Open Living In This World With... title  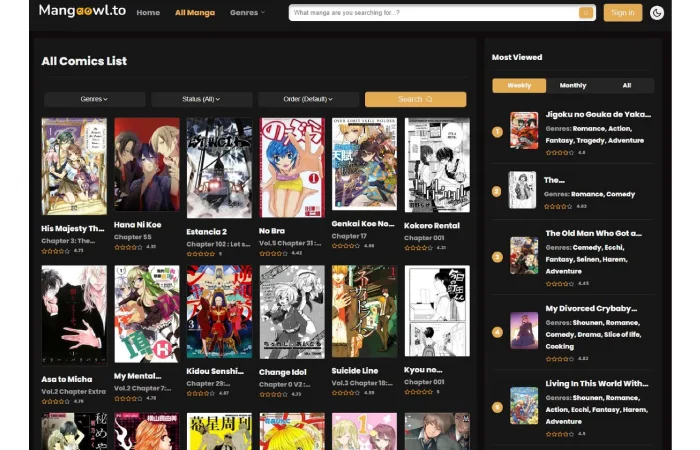(x=597, y=383)
